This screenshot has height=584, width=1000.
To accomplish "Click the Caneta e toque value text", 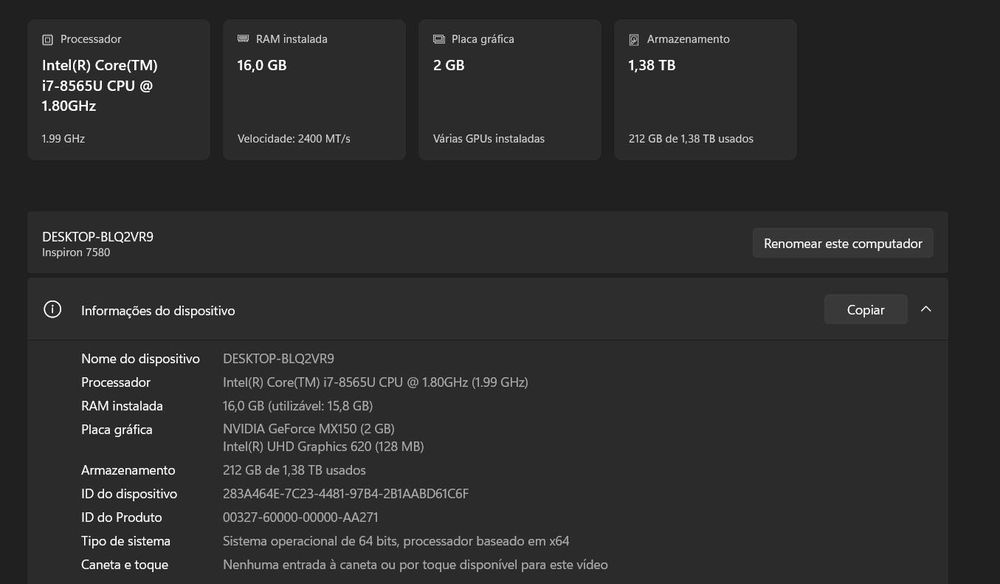I will (x=415, y=565).
